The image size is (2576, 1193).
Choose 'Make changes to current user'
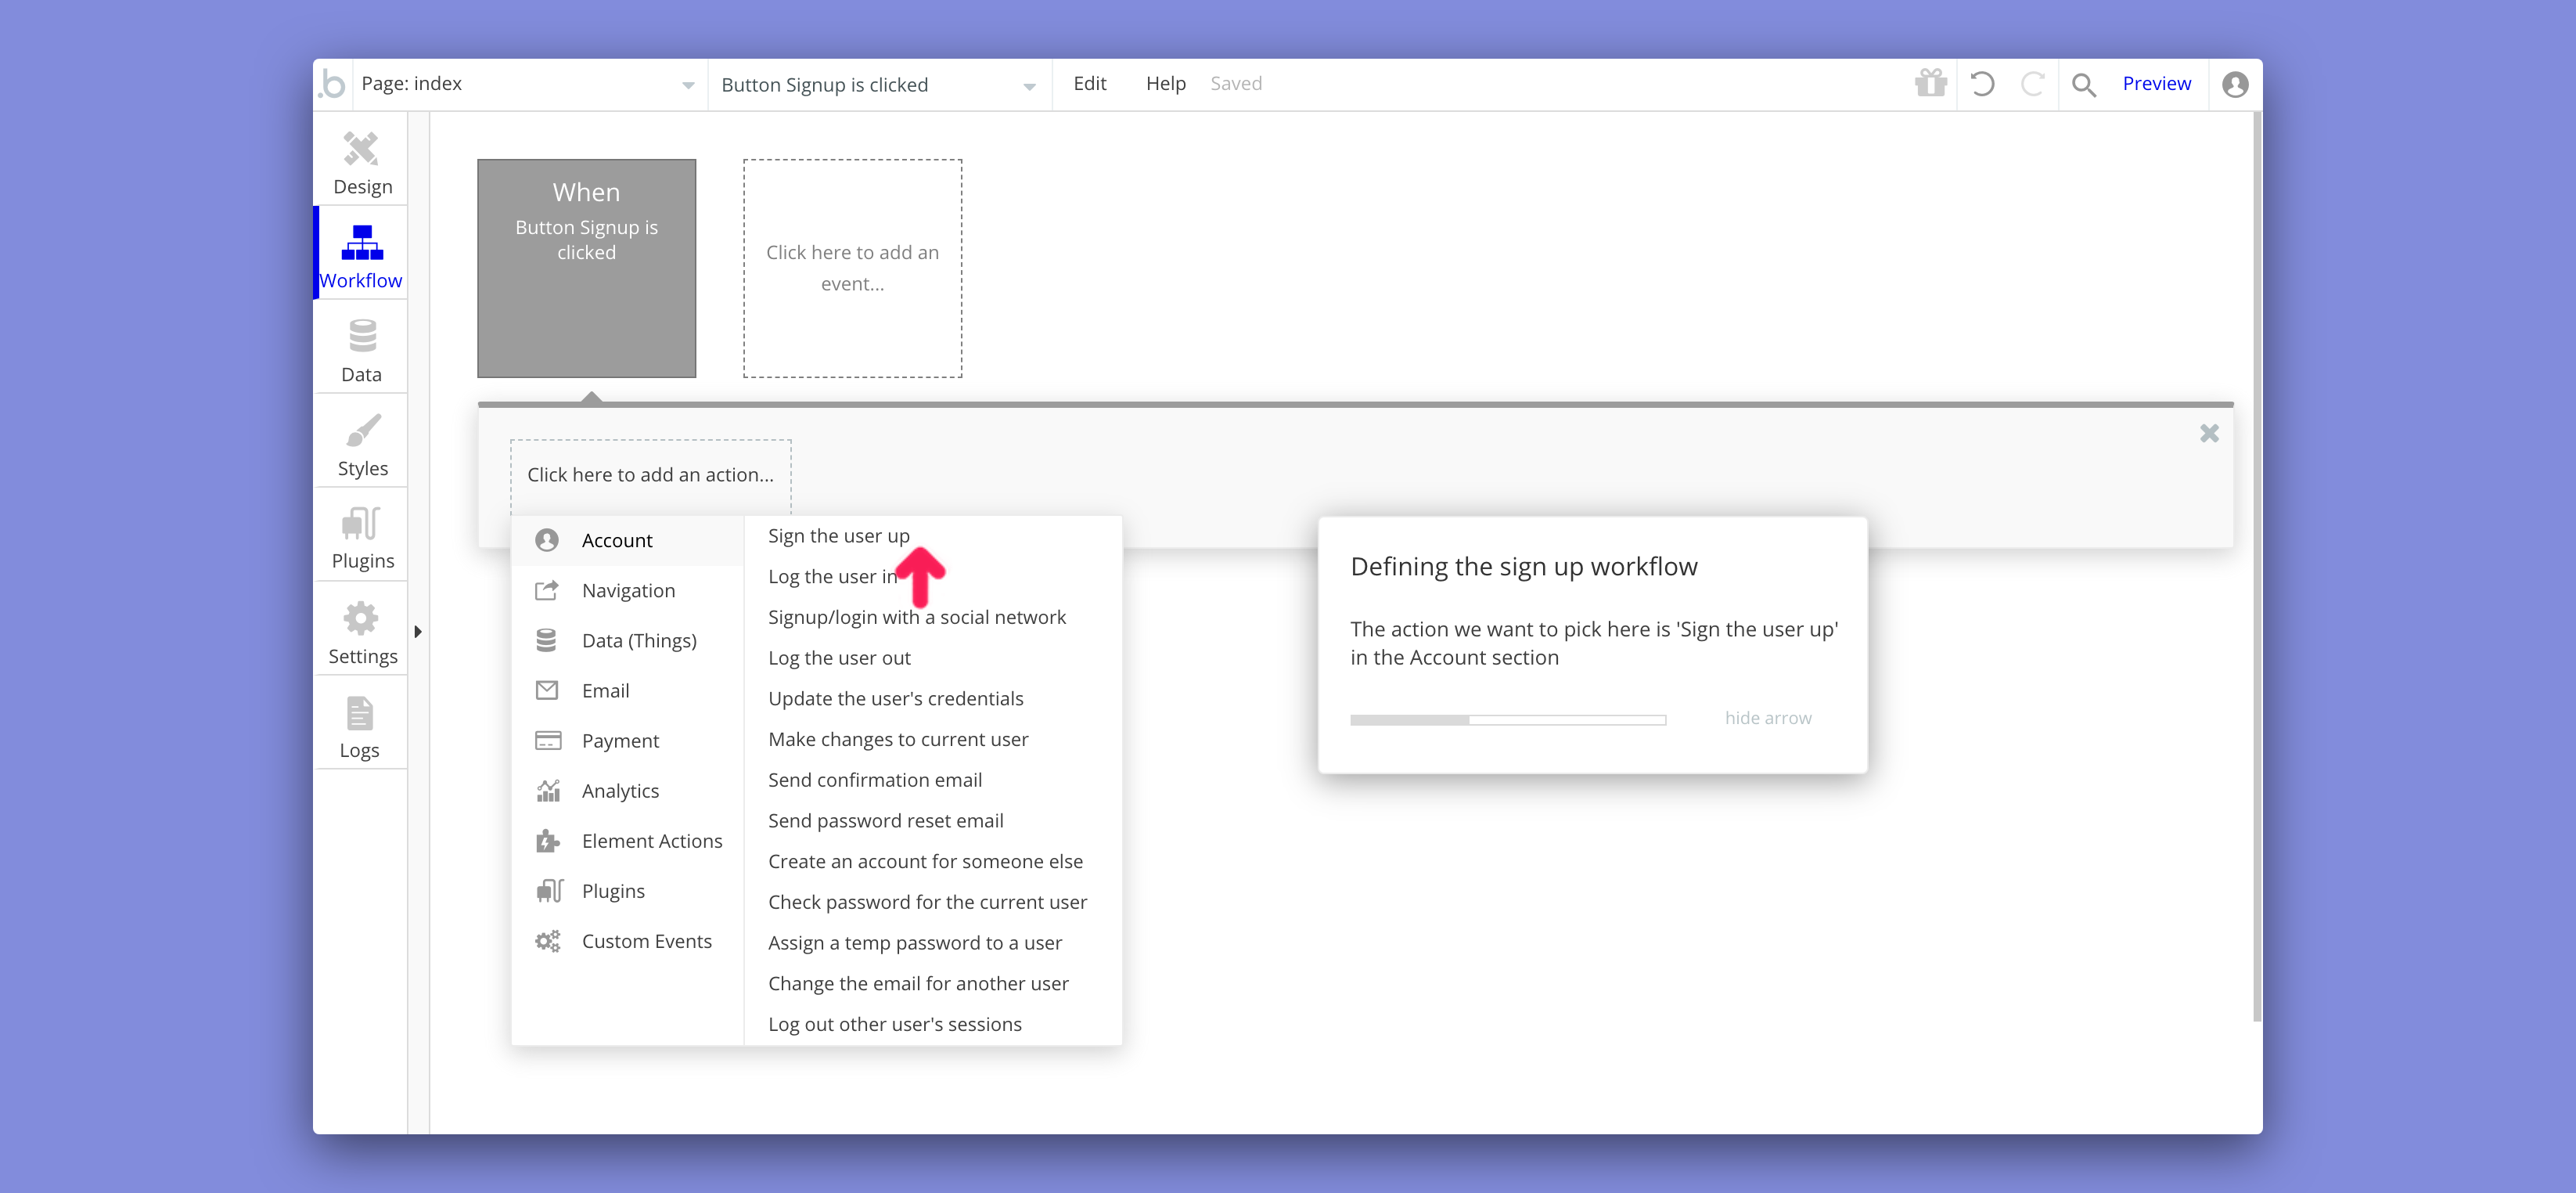tap(897, 740)
